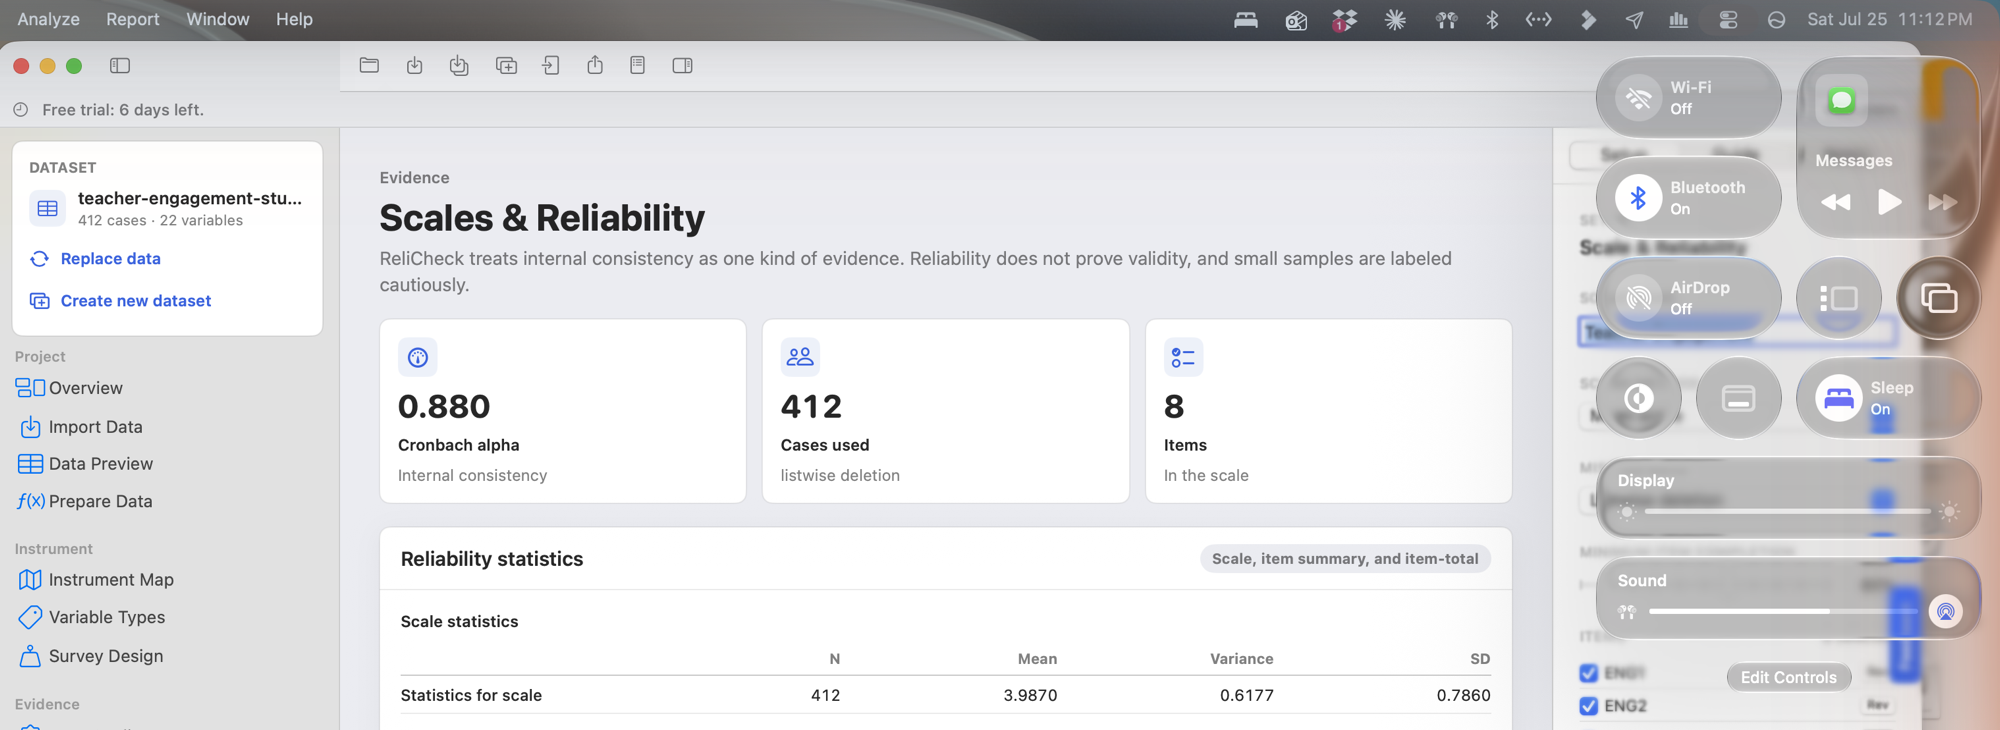The image size is (2000, 730).
Task: Click the Cases used people icon
Action: click(800, 357)
